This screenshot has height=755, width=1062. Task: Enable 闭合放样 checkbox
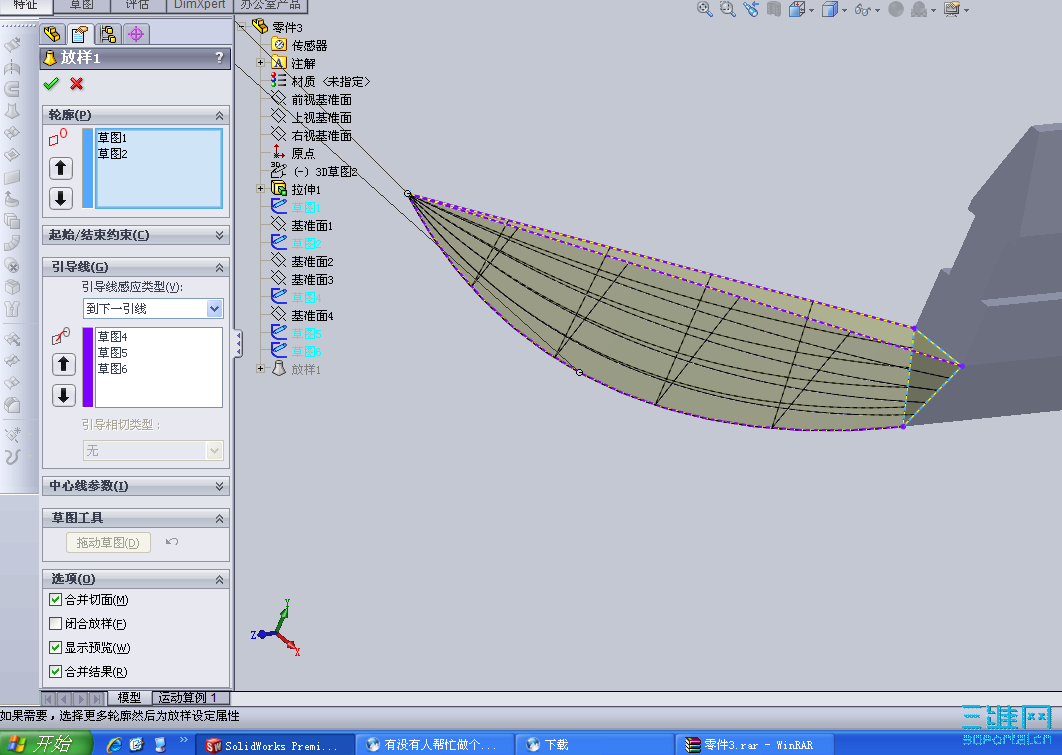pos(56,624)
